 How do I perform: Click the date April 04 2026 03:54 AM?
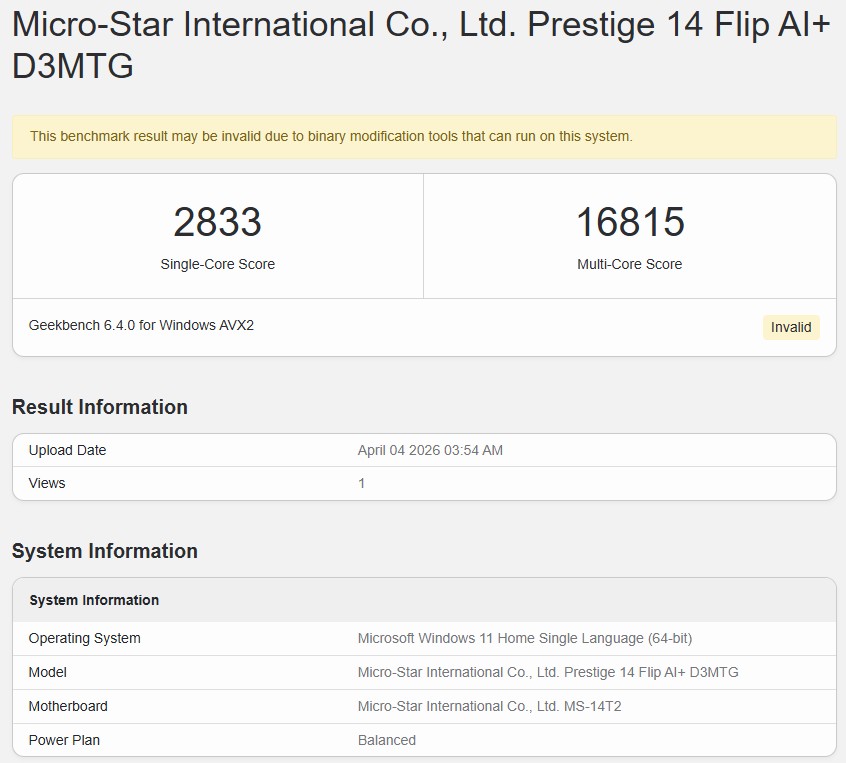coord(430,450)
